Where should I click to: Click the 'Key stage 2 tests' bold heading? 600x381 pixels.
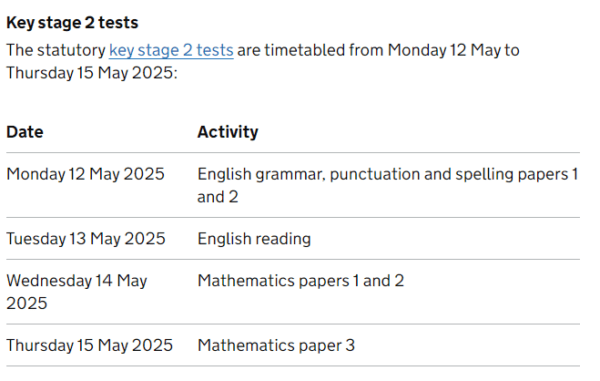point(72,23)
